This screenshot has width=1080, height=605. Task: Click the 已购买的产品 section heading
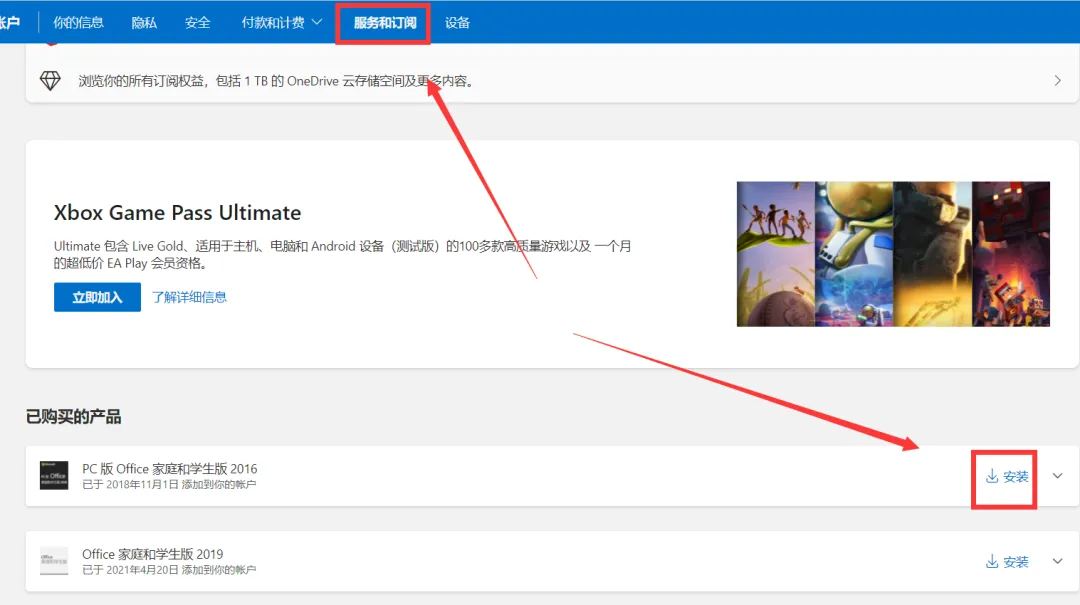tap(73, 416)
